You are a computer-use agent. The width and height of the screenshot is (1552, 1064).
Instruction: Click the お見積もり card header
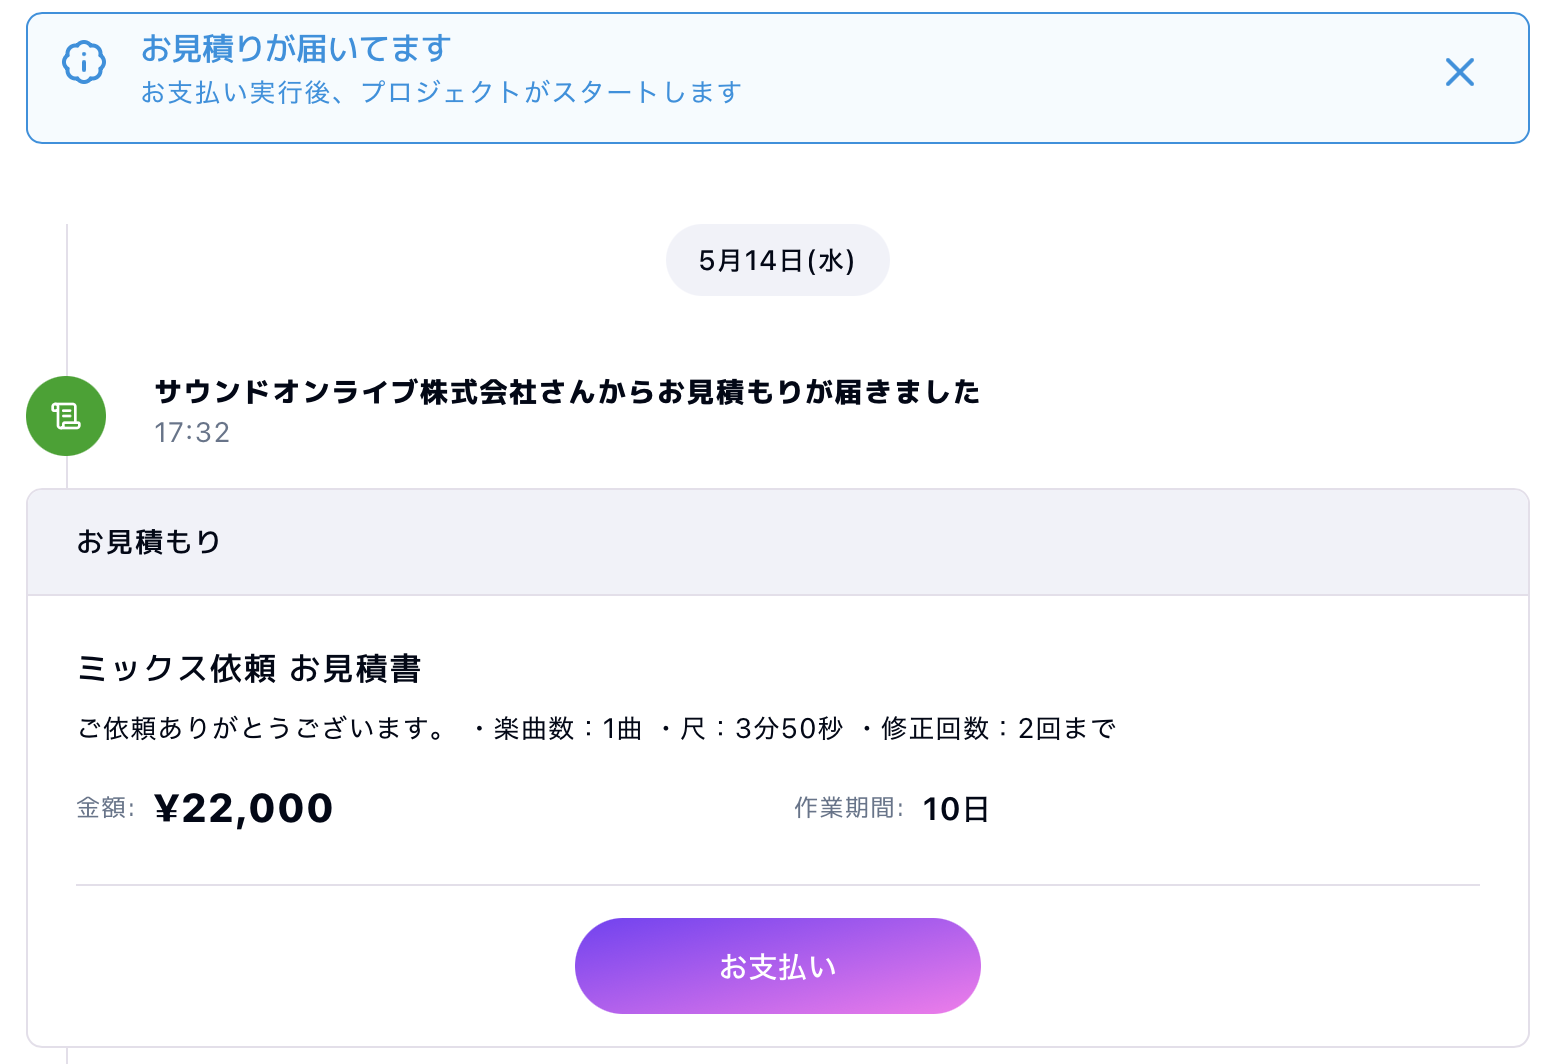[149, 542]
